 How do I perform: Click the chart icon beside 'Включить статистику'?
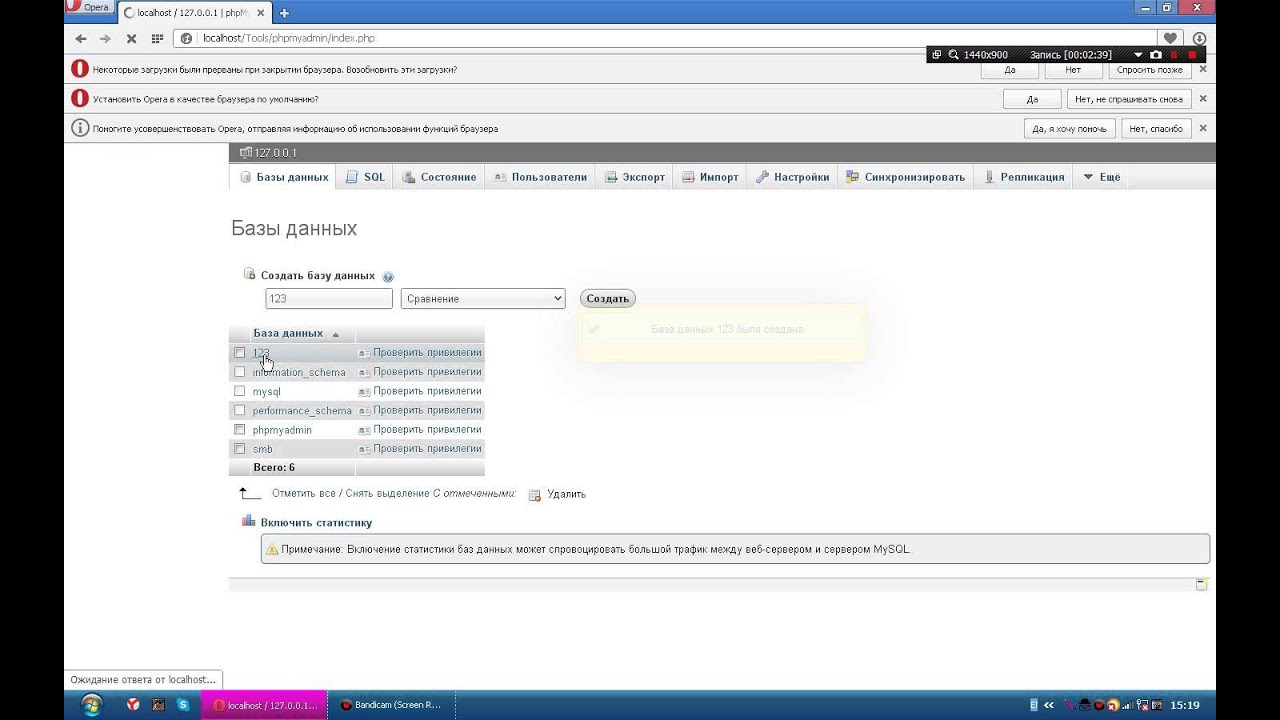click(x=249, y=521)
